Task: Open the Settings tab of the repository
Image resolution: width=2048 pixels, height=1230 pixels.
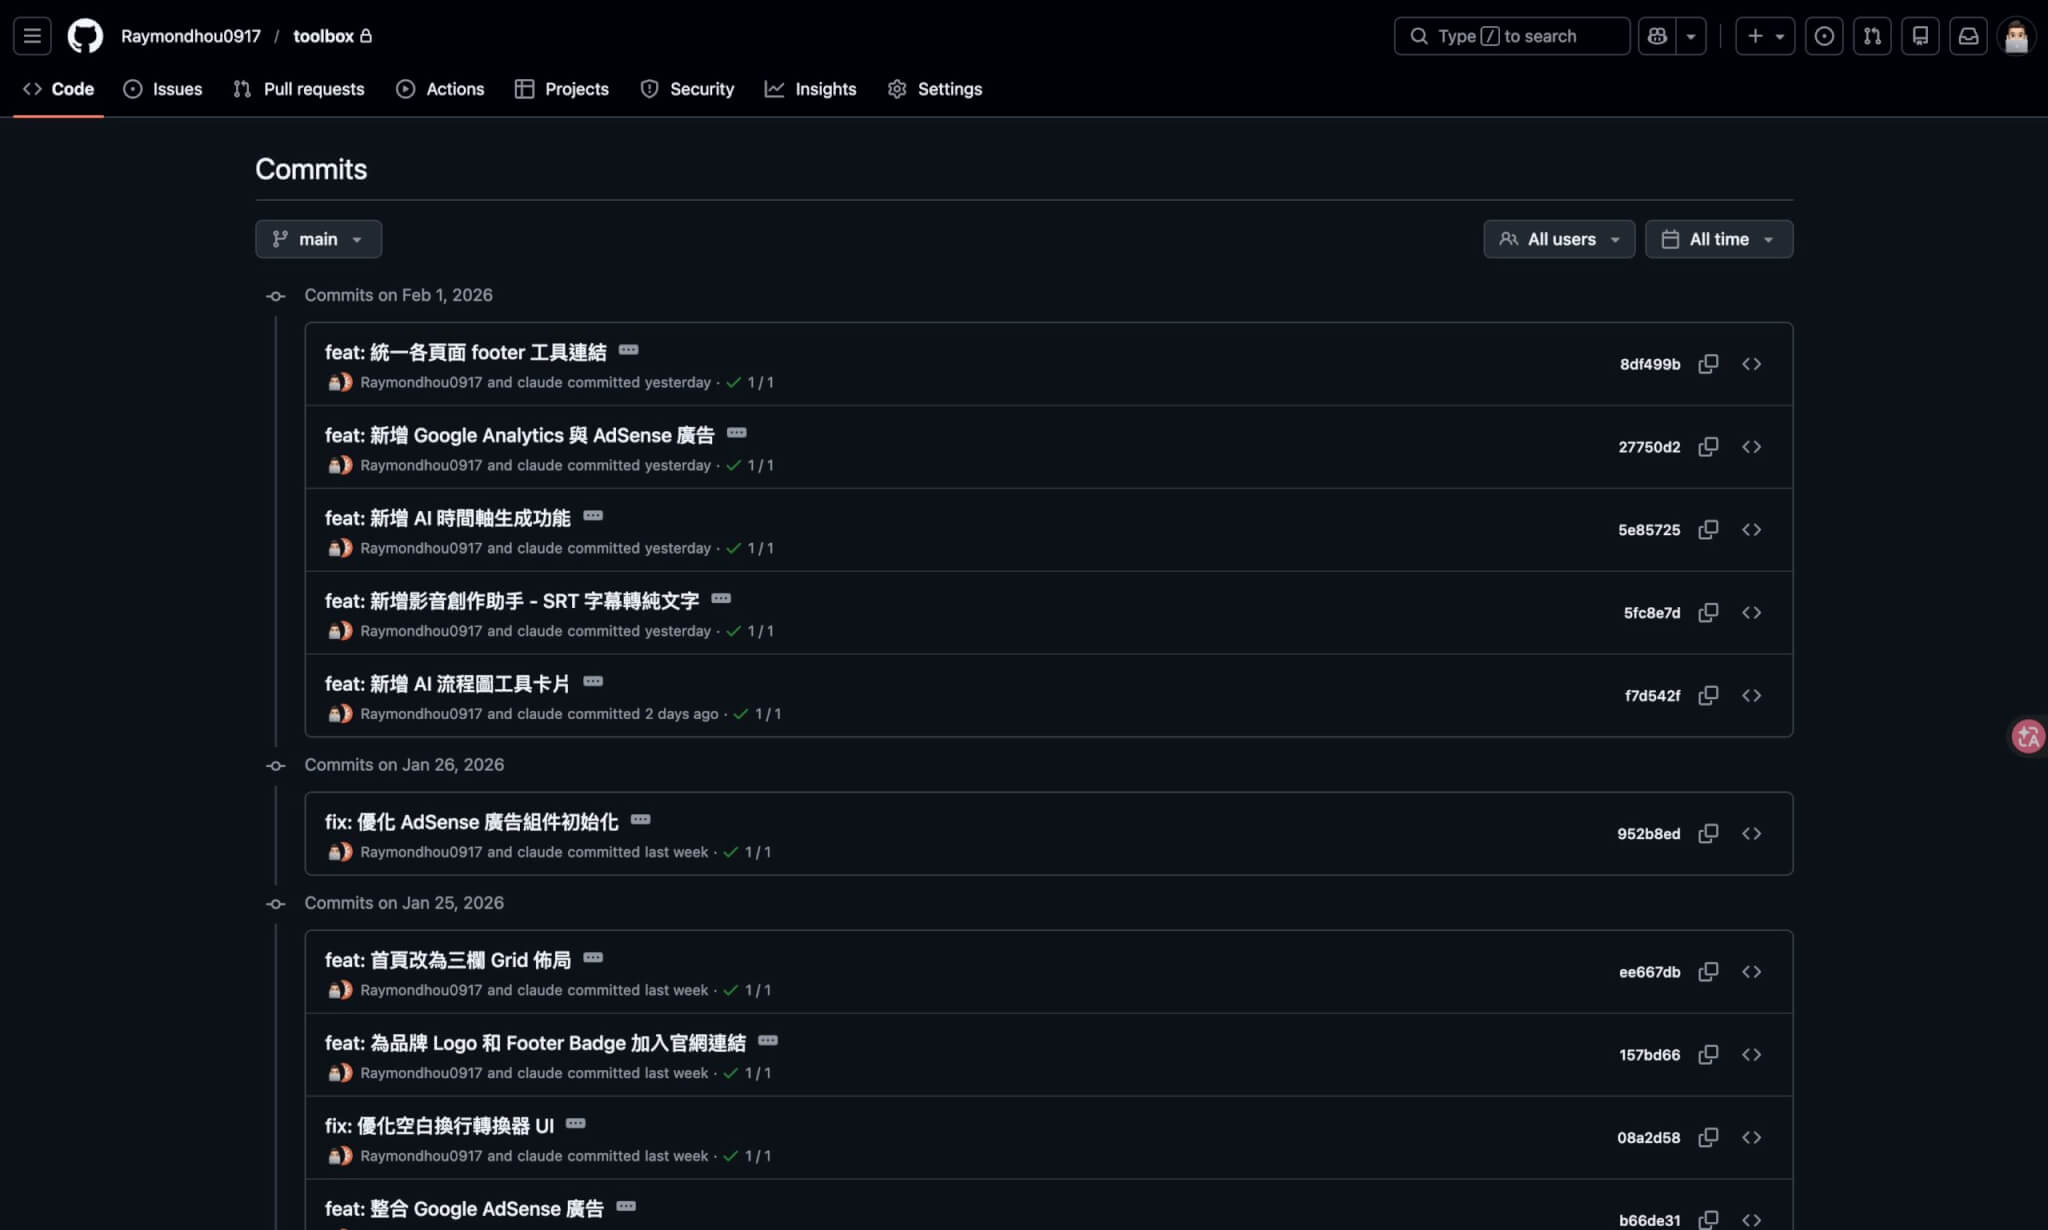Action: point(934,89)
